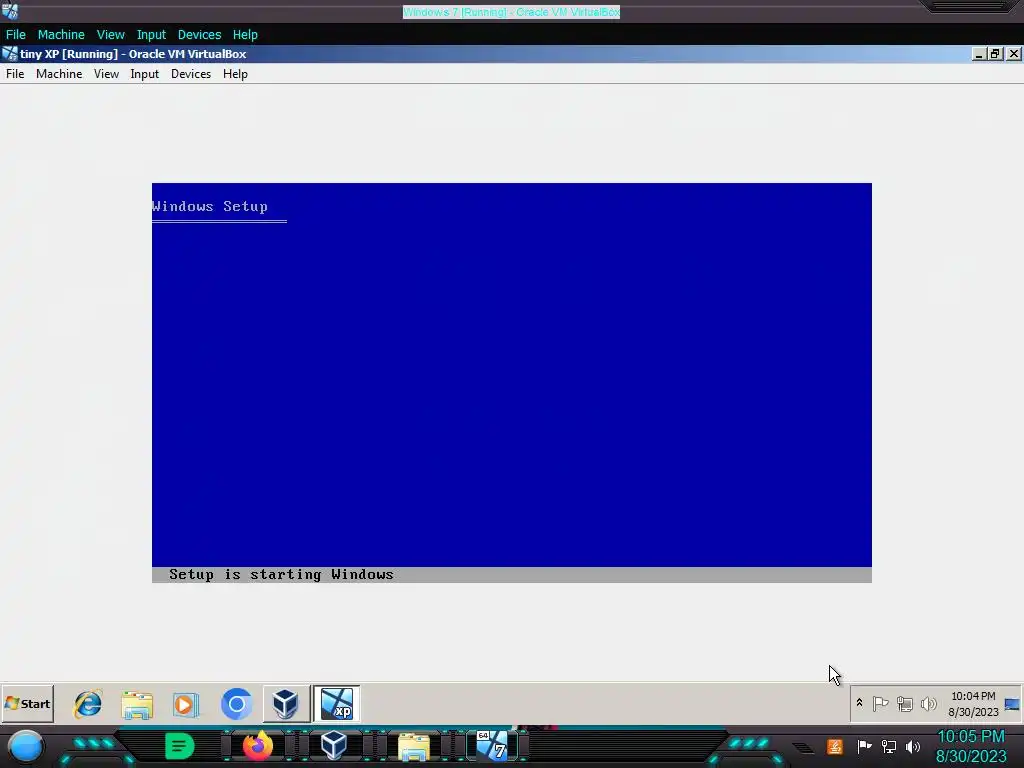The image size is (1024, 768).
Task: Click outer VirtualBox window icon at top-left
Action: pyautogui.click(x=10, y=11)
